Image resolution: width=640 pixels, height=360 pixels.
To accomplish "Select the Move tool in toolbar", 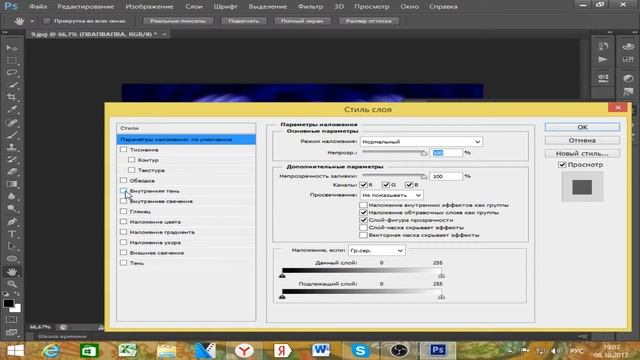I will point(11,48).
